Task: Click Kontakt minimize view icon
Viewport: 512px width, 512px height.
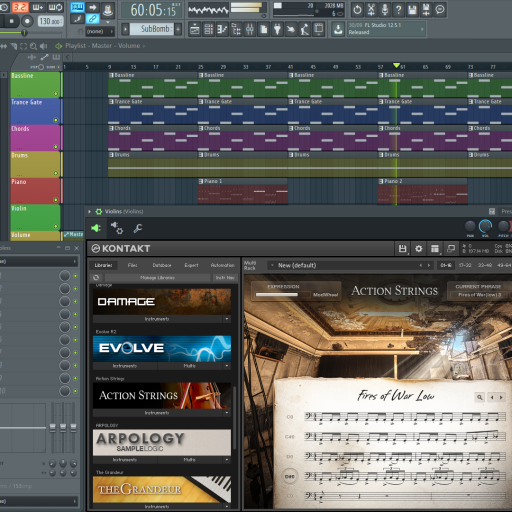Action: tap(451, 249)
